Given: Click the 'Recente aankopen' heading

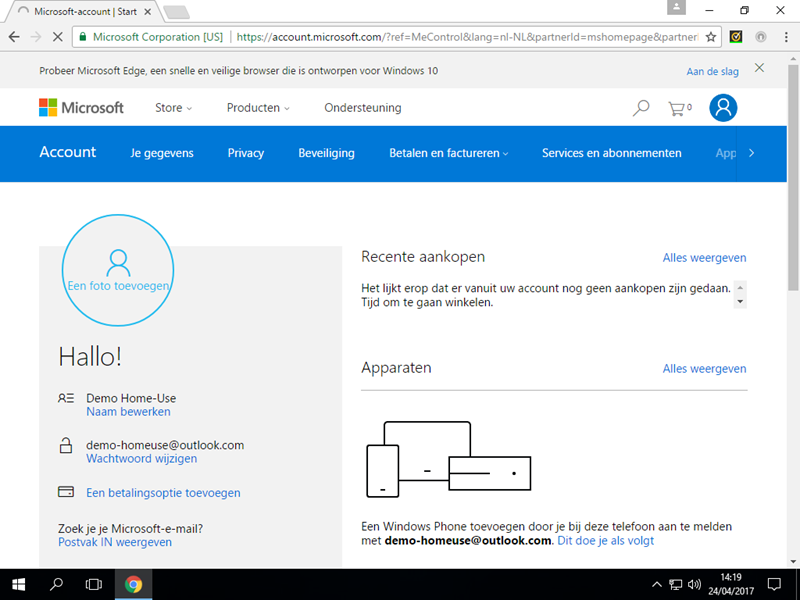Looking at the screenshot, I should coord(423,257).
